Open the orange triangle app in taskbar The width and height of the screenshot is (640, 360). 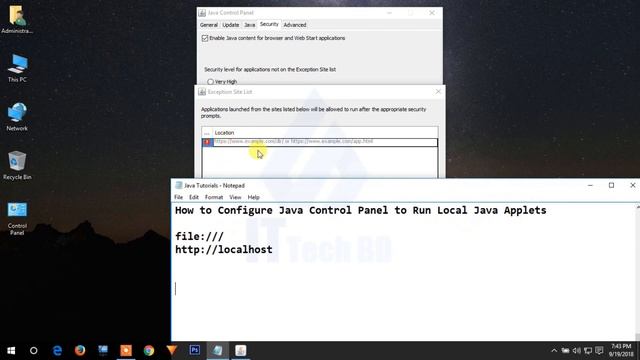172,351
